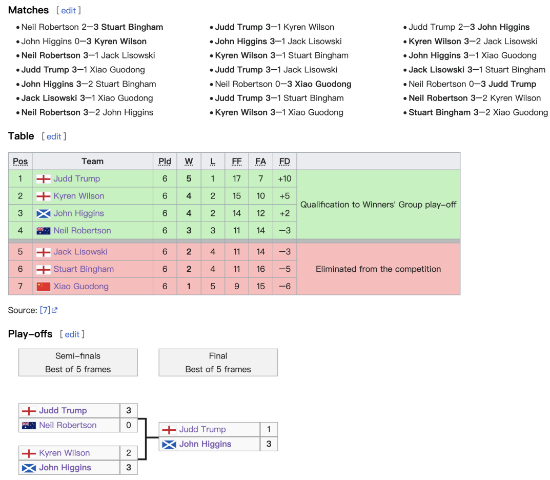Open Kyren Wilson's player link in table
This screenshot has width=550, height=480.
click(x=79, y=196)
